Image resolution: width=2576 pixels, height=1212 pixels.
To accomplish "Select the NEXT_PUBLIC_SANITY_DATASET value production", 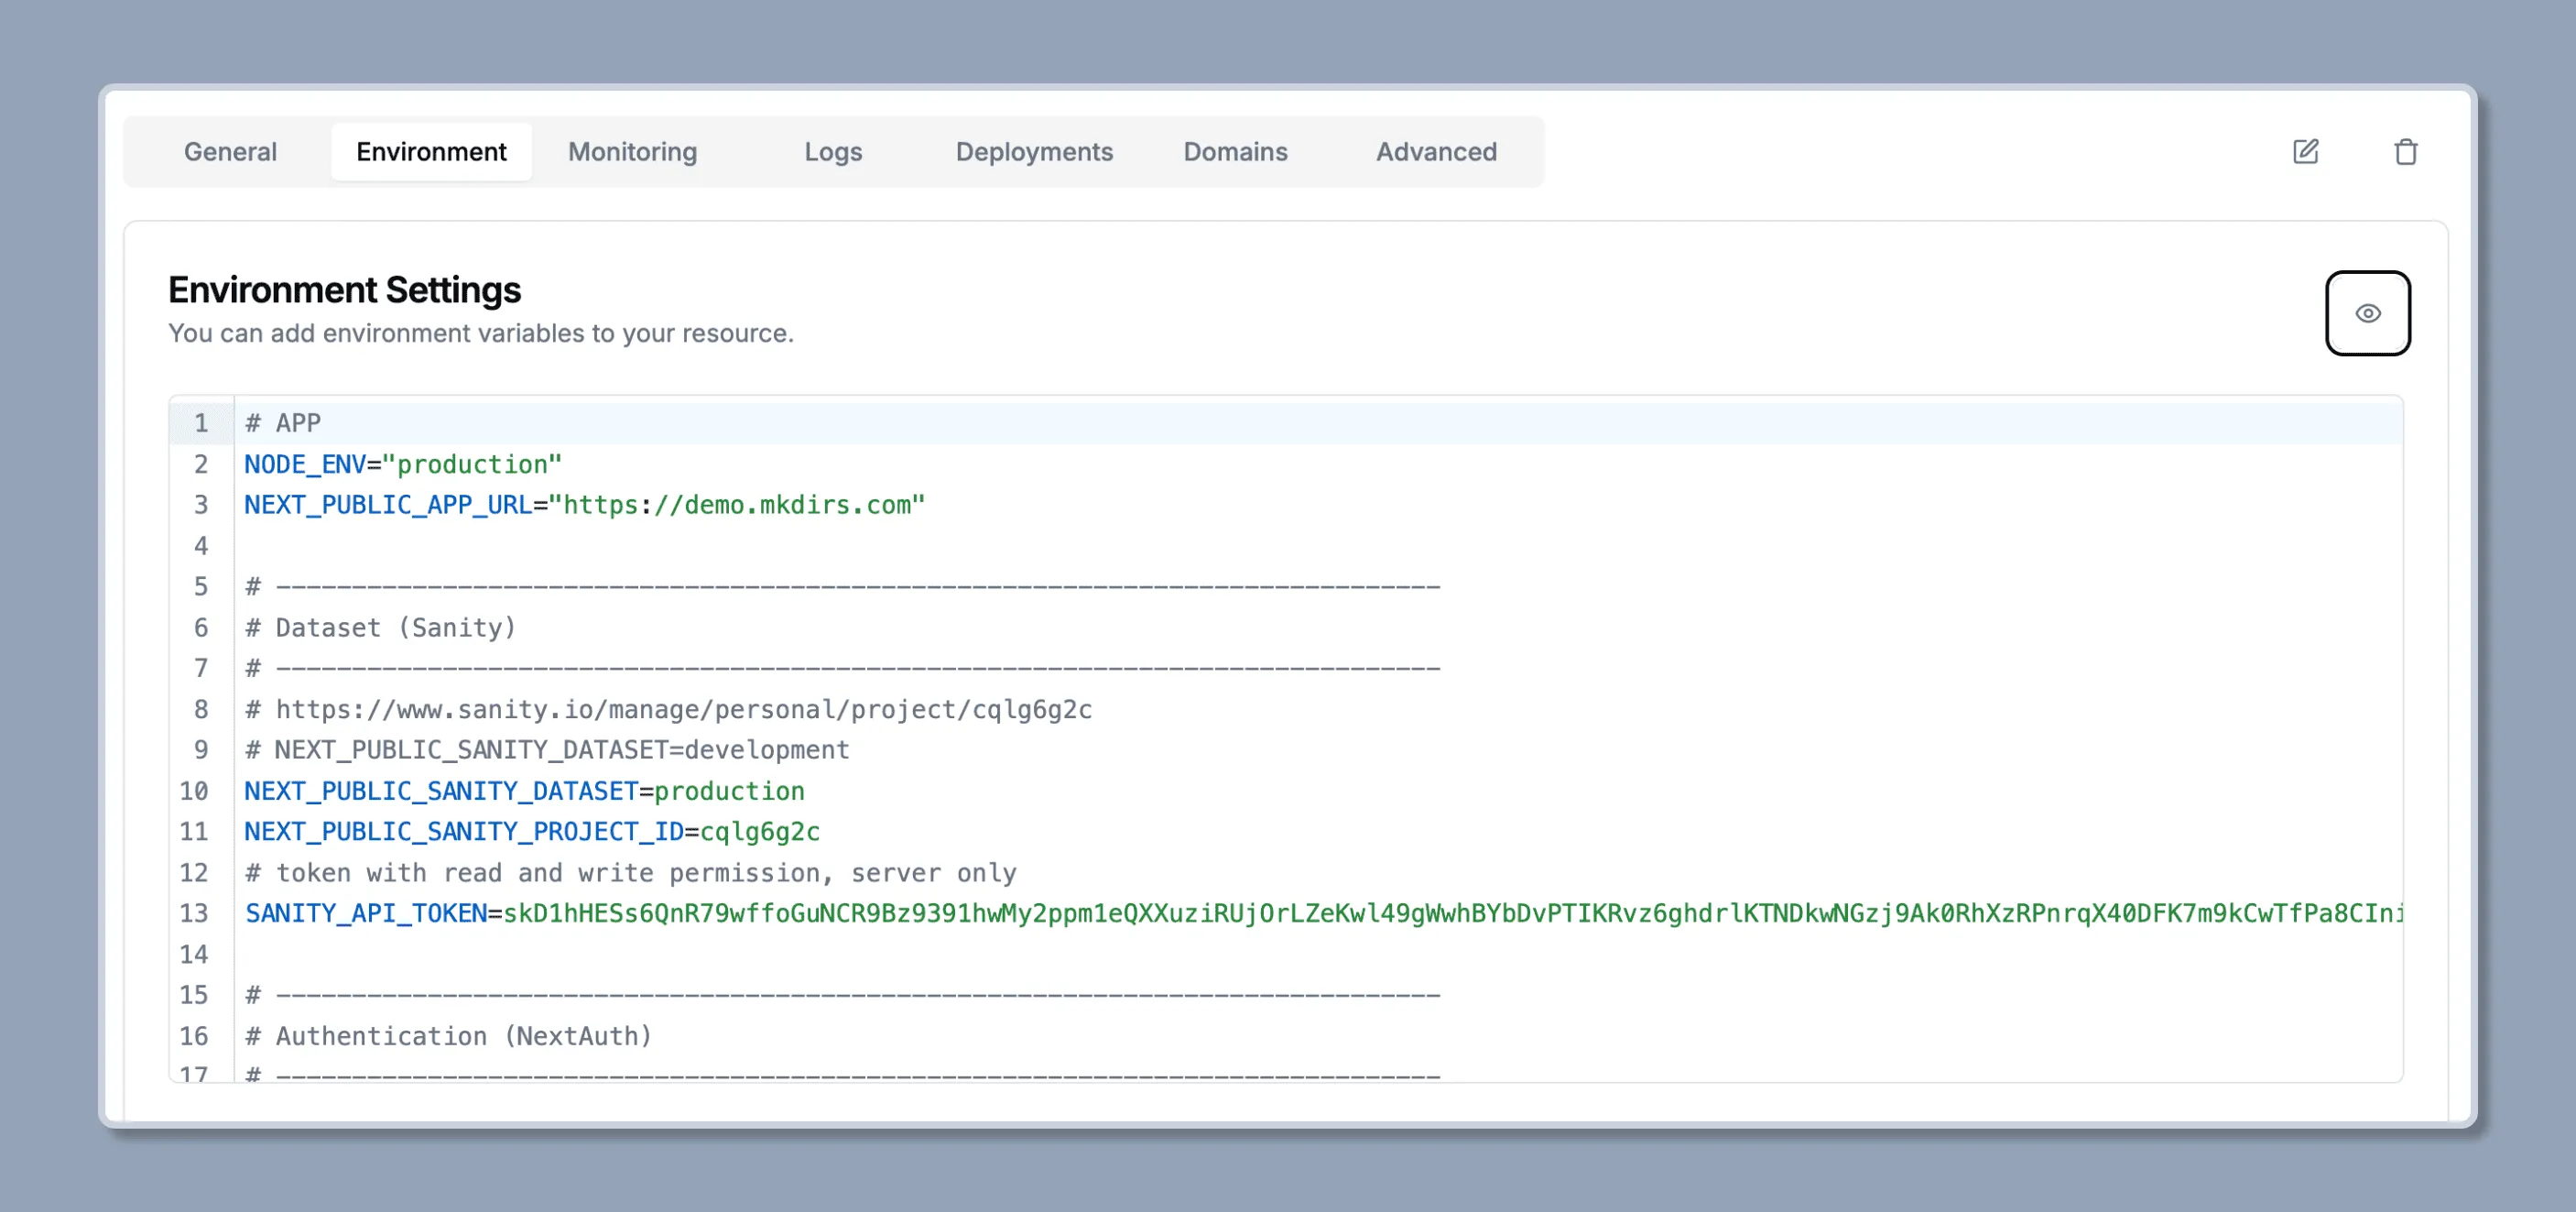I will pos(731,791).
